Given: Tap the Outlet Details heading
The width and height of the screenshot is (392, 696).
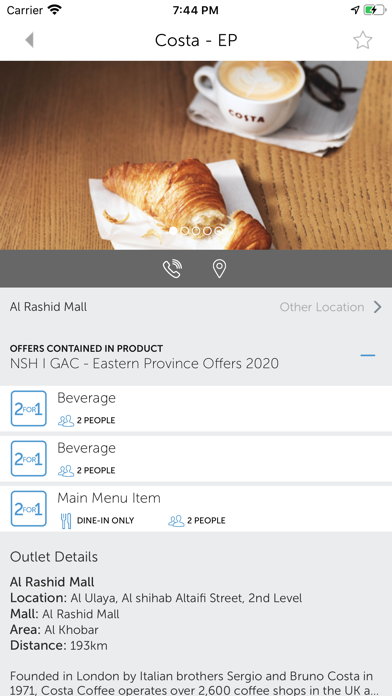Looking at the screenshot, I should coord(54,557).
